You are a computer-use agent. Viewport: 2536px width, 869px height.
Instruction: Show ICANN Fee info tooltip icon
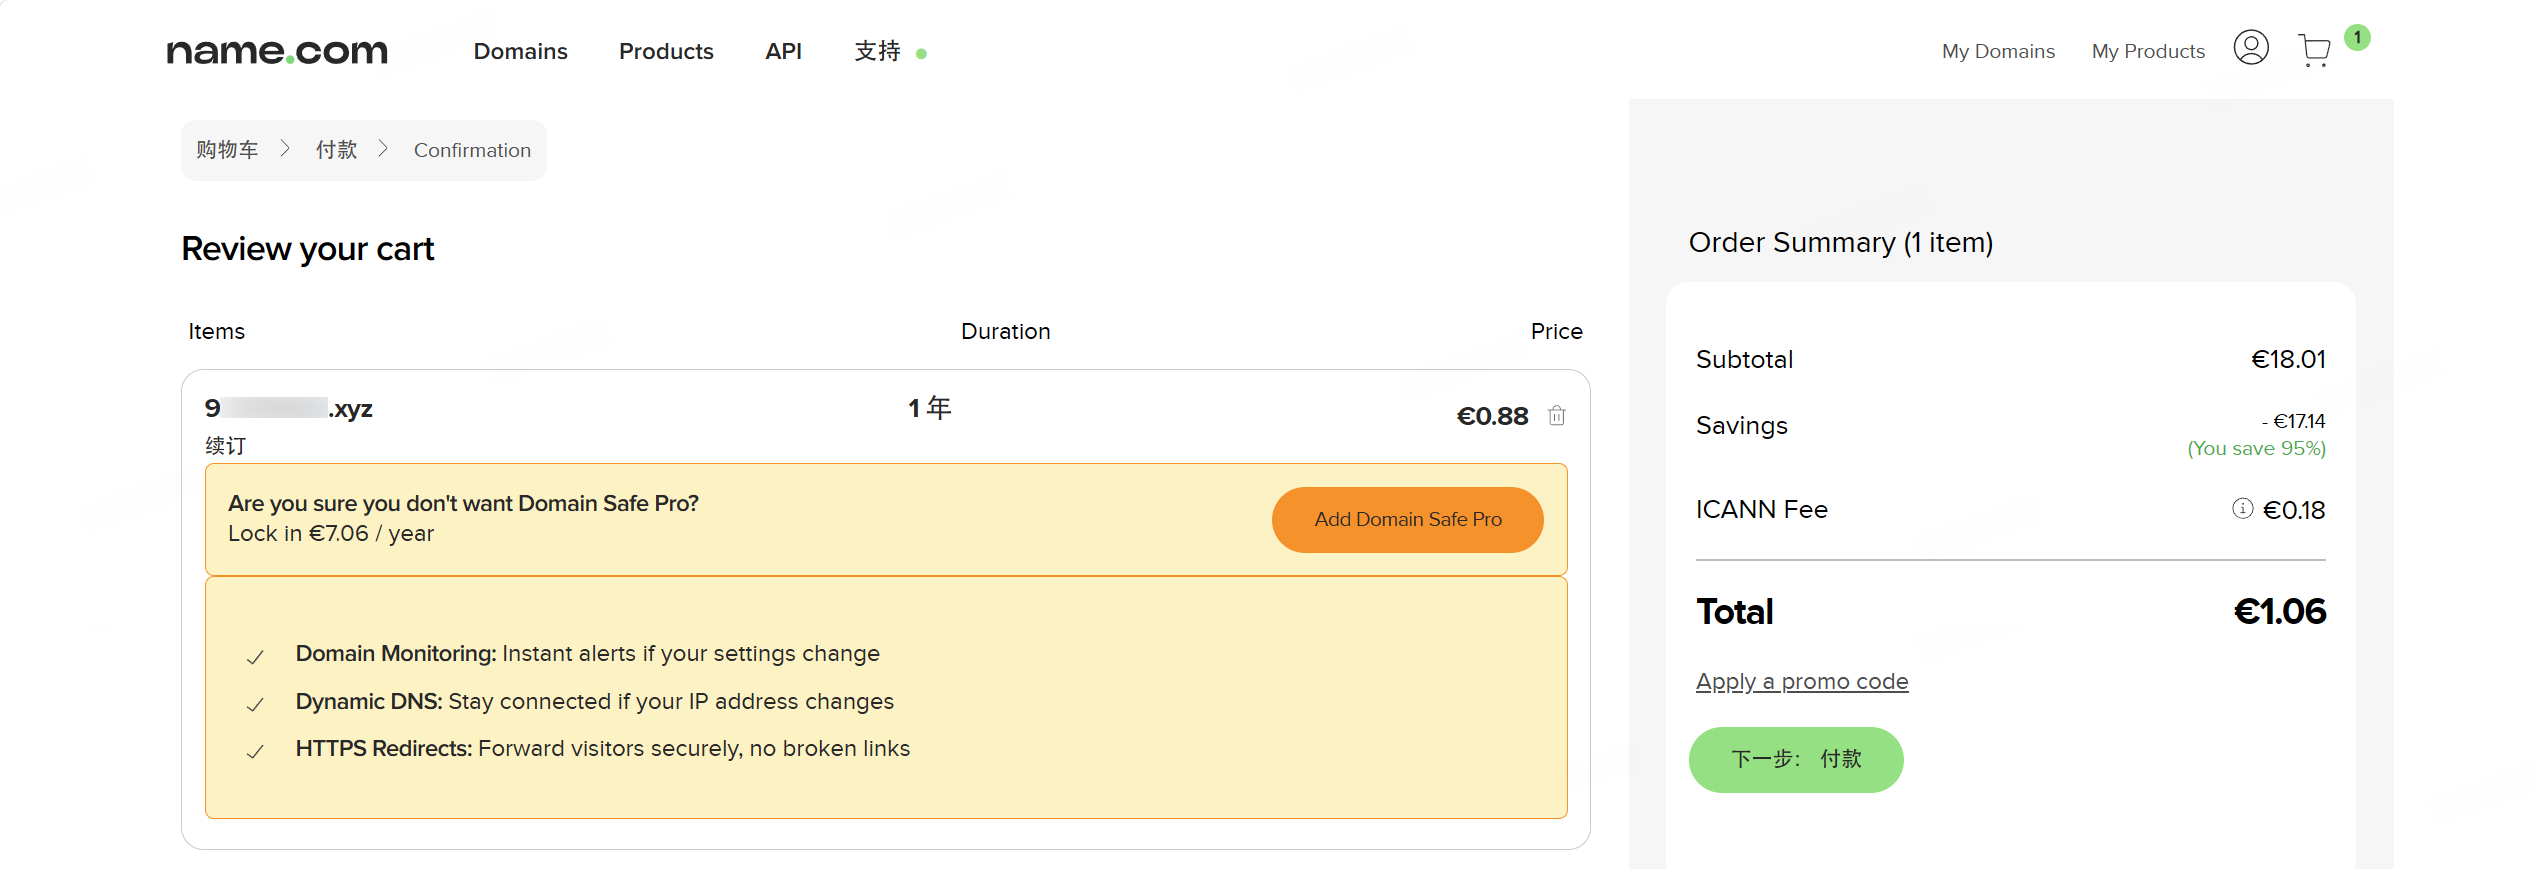[x=2243, y=509]
